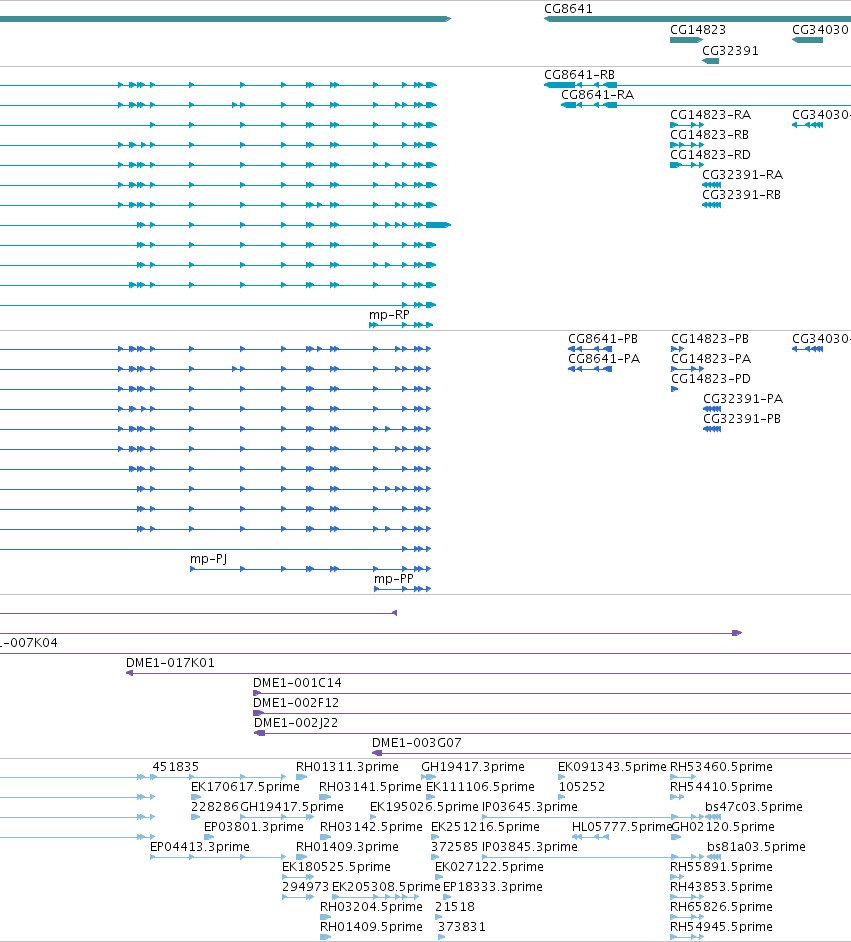The height and width of the screenshot is (942, 851).
Task: Select protein CG8641-PB
Action: point(603,339)
